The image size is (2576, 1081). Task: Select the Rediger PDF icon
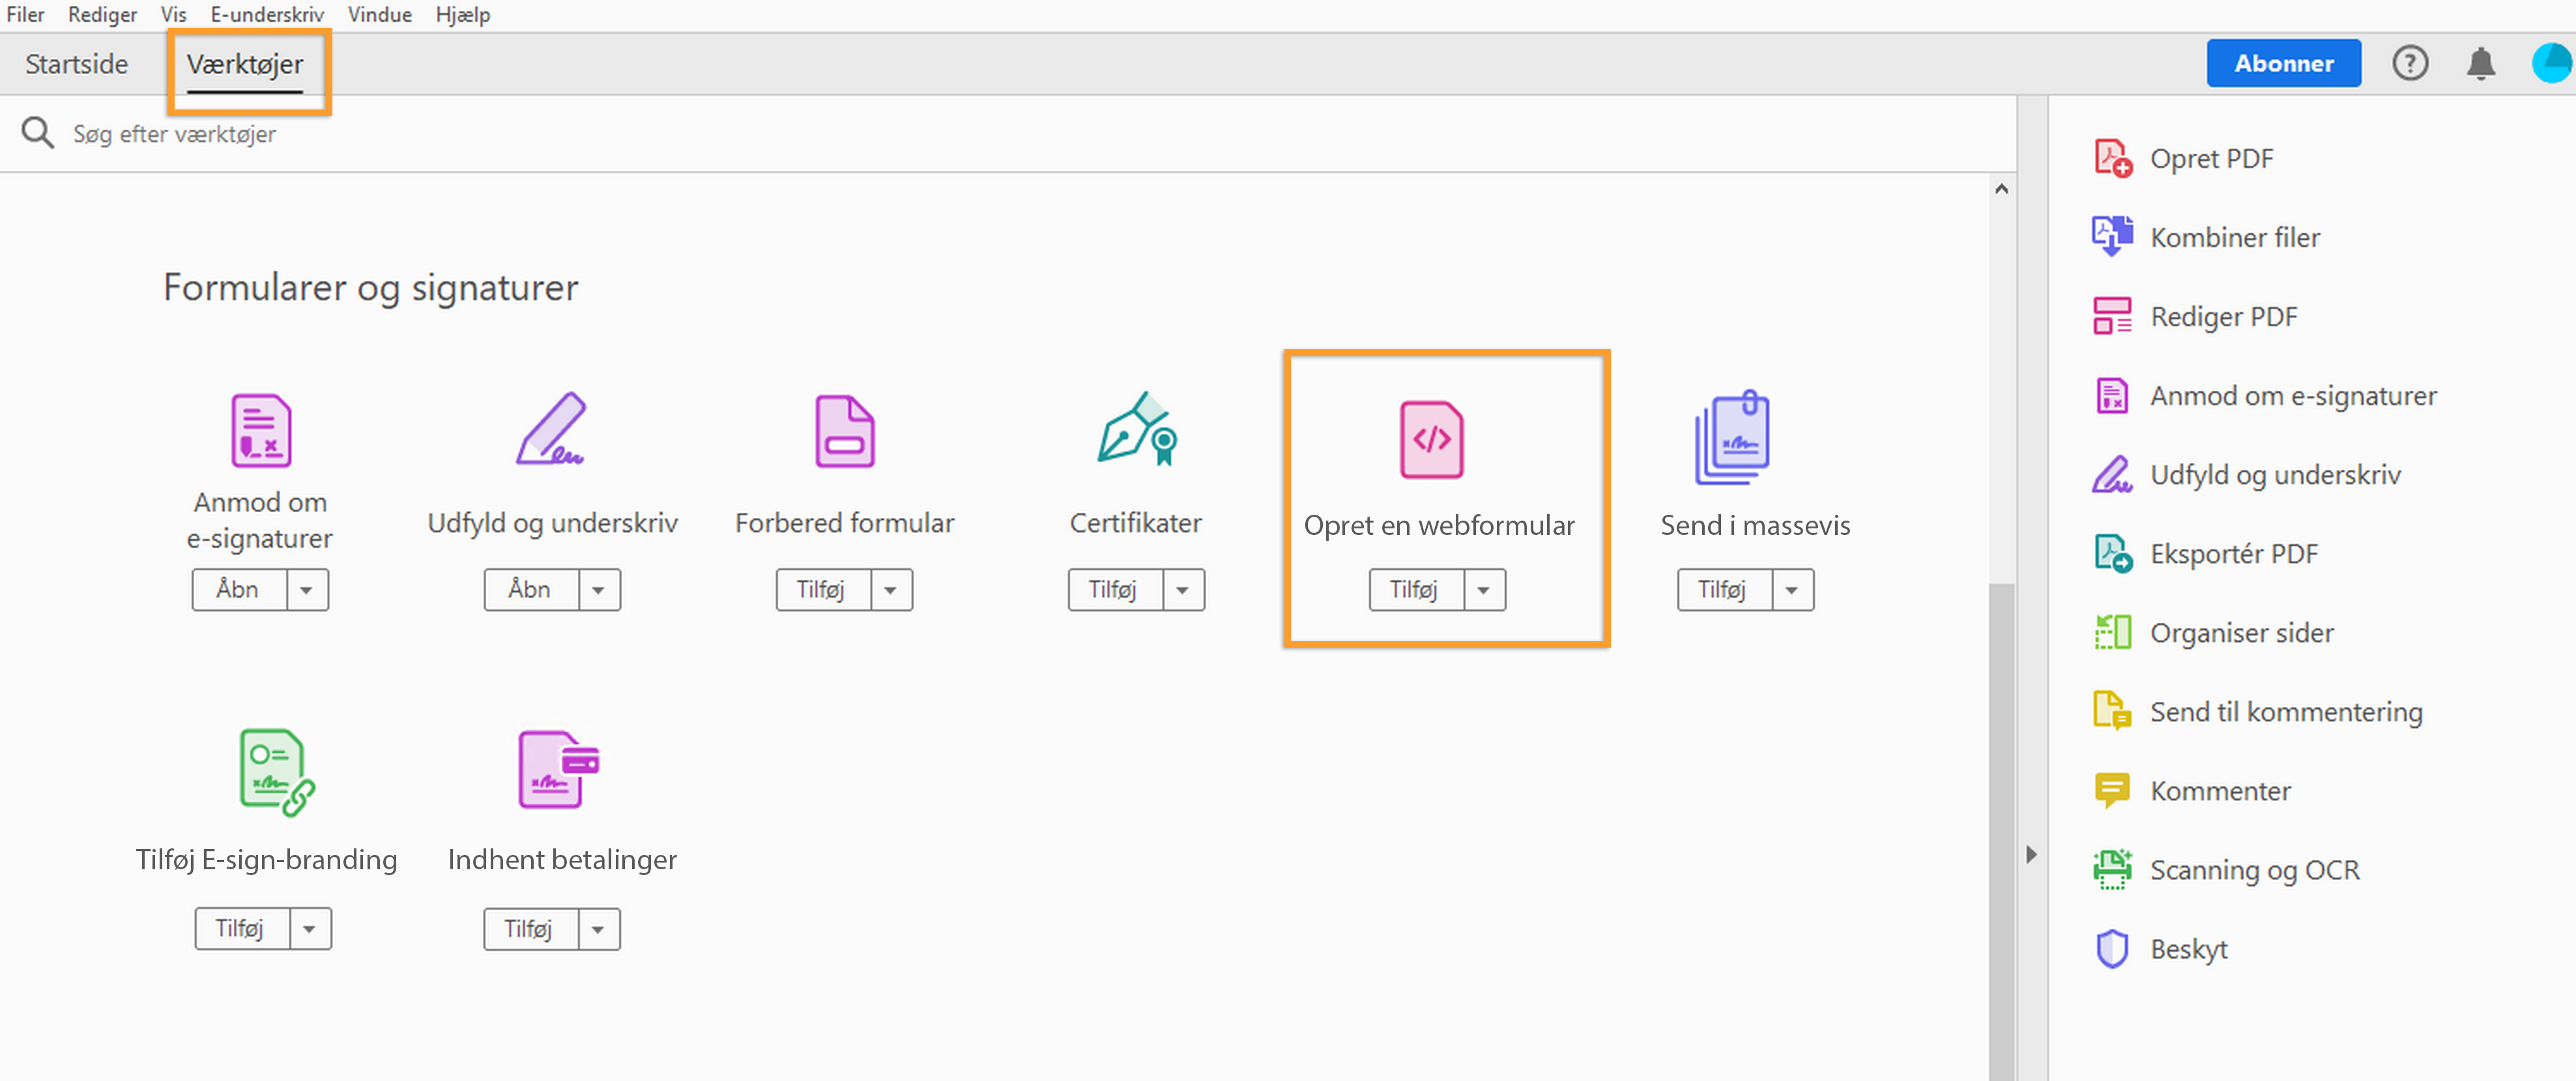[x=2114, y=316]
